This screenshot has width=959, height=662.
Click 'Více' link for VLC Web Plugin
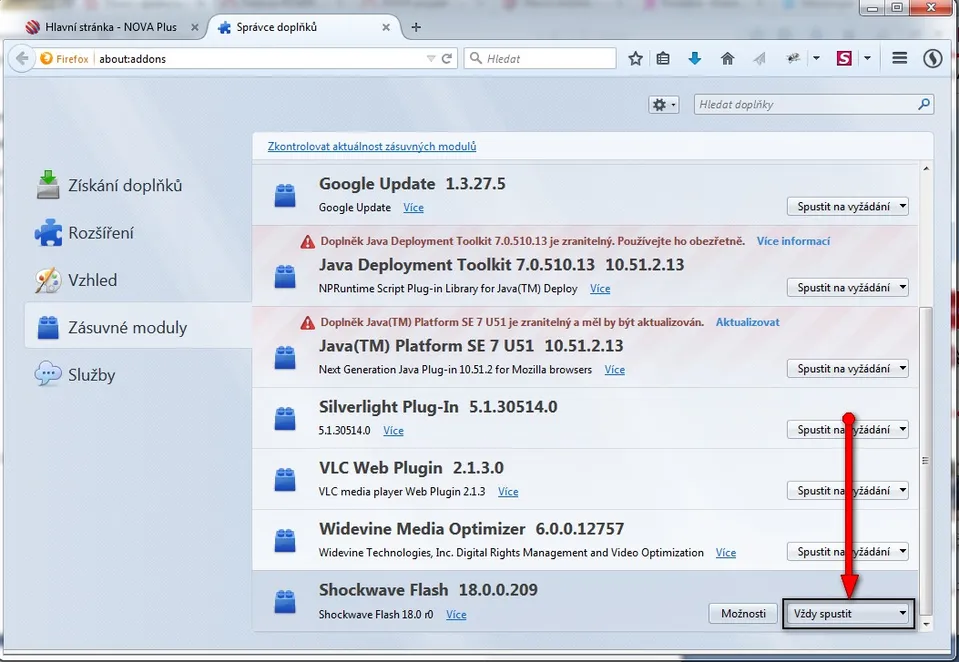tap(508, 491)
